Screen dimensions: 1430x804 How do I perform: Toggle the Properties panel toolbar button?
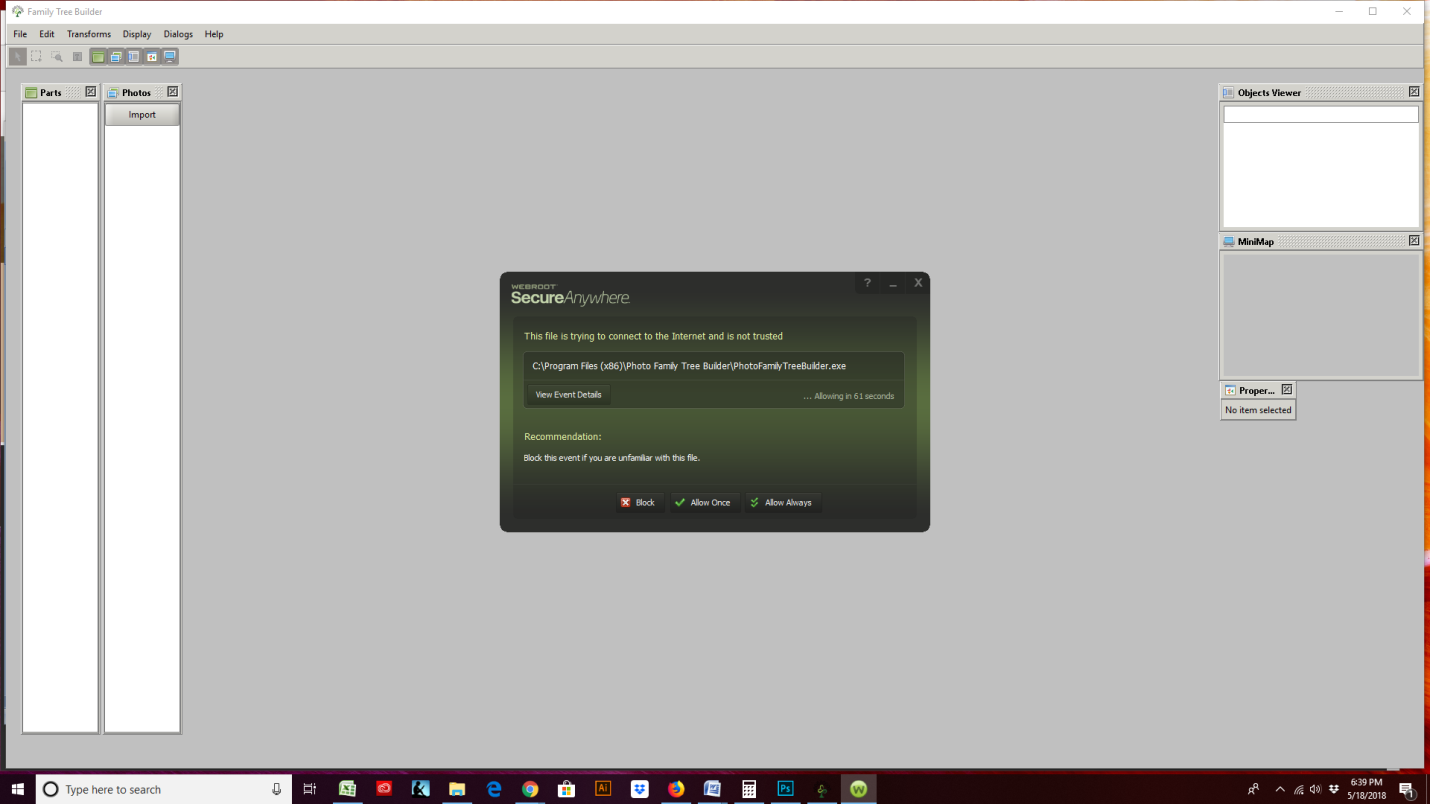coord(151,57)
